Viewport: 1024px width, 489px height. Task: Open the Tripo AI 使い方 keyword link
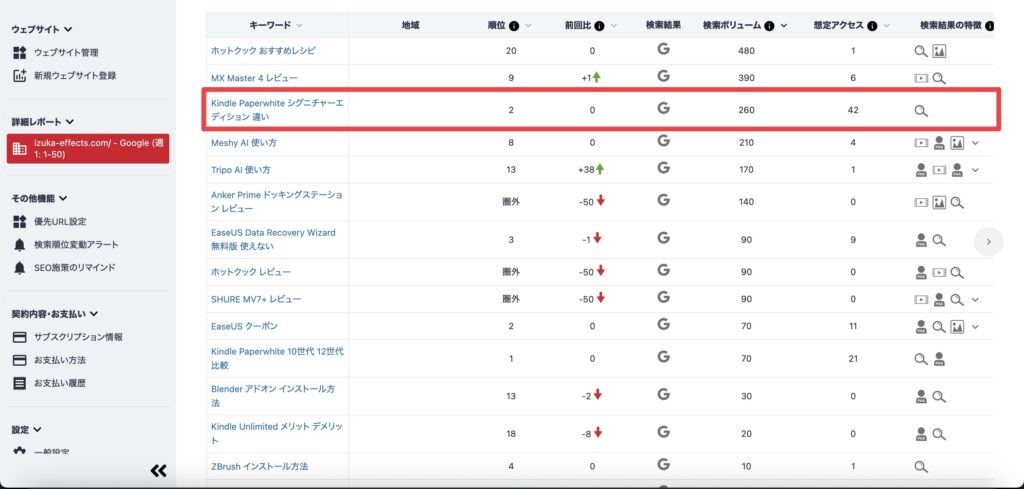(x=240, y=170)
